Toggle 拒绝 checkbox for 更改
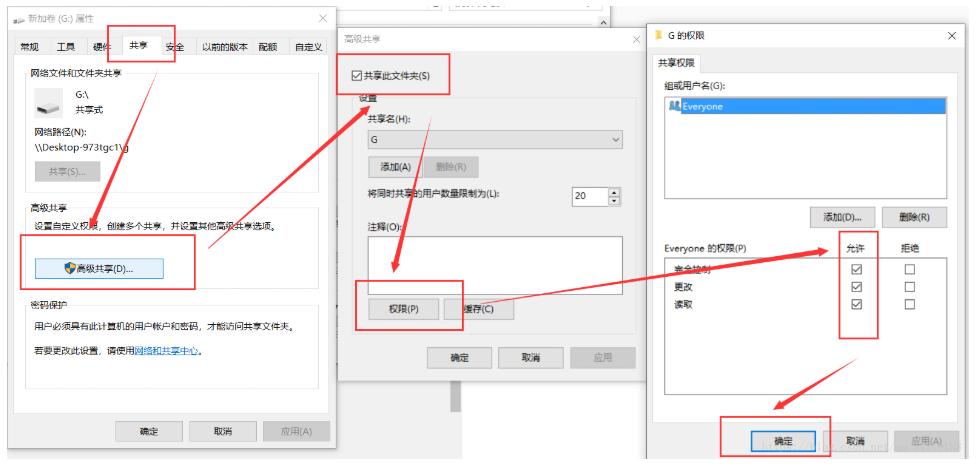Viewport: 979px width, 474px height. coord(910,287)
